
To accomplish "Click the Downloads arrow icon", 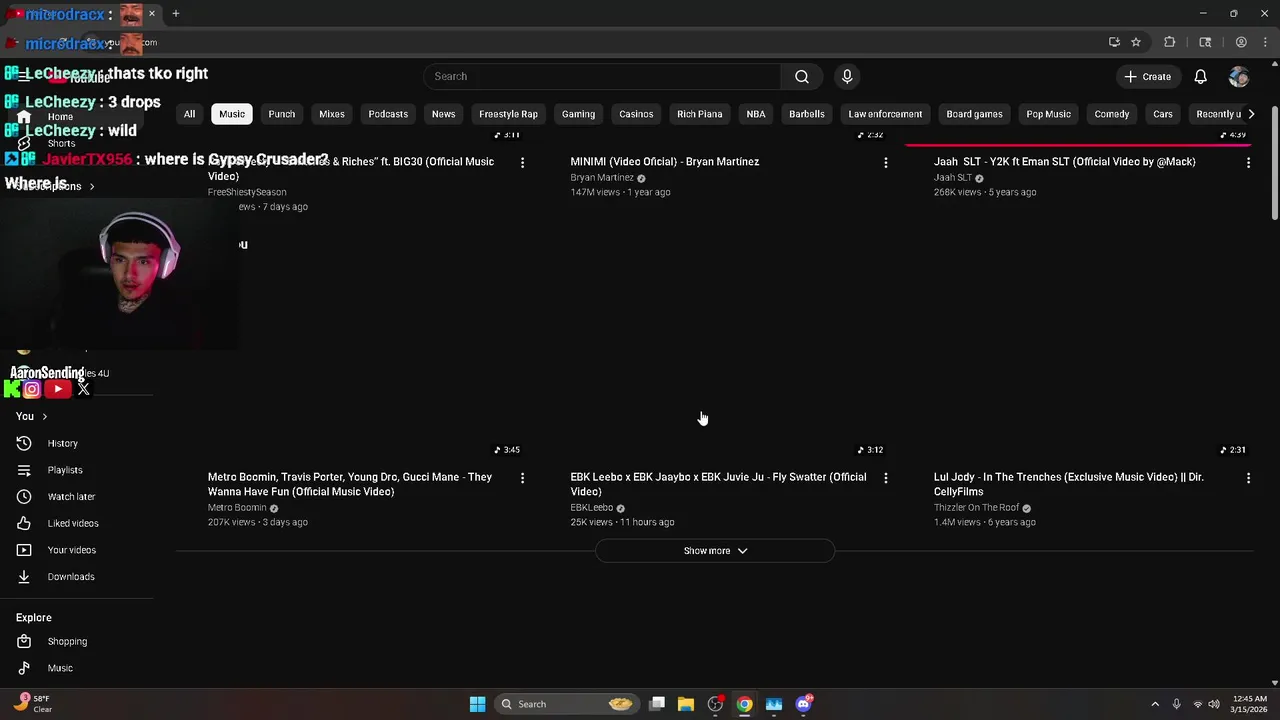I will pos(24,577).
